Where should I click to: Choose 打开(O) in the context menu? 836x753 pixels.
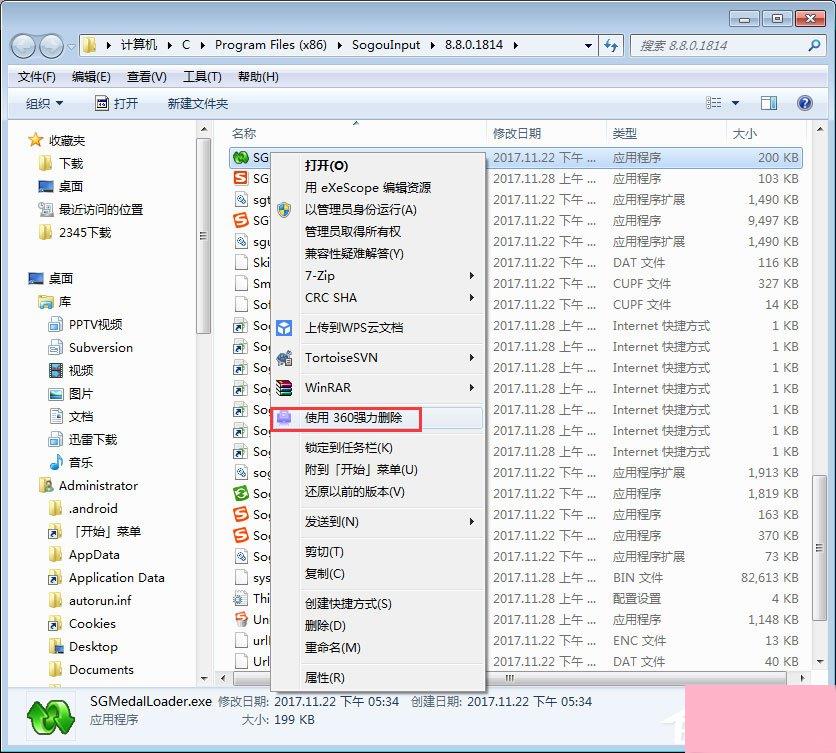(326, 166)
